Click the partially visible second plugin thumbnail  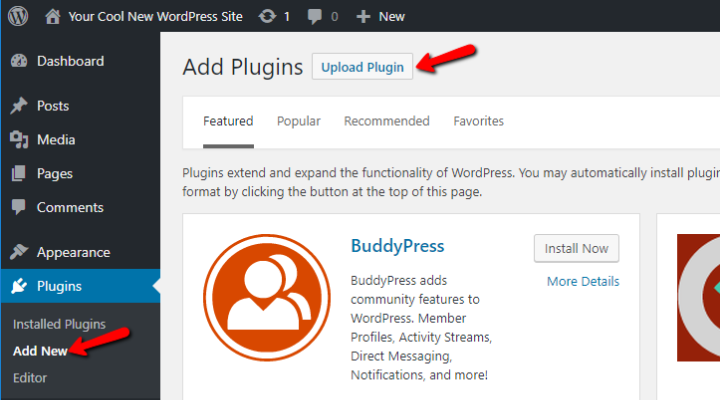698,298
